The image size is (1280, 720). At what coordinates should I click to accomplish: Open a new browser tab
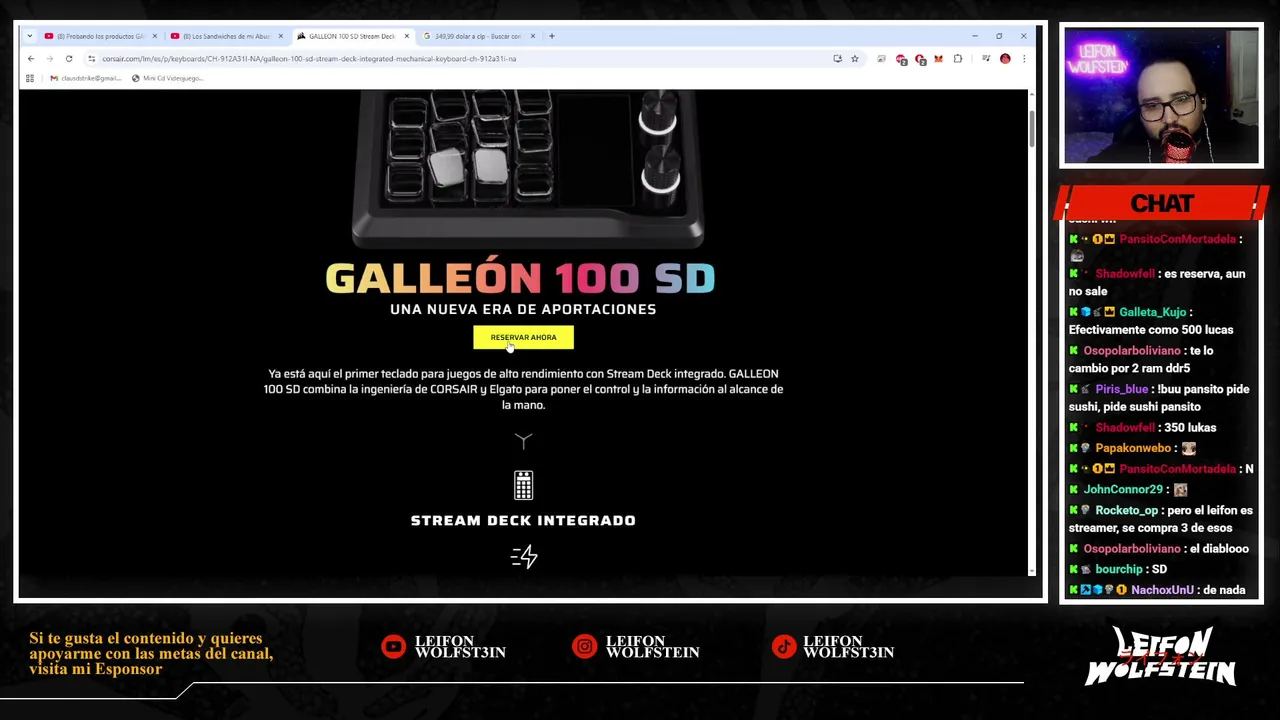pyautogui.click(x=552, y=36)
